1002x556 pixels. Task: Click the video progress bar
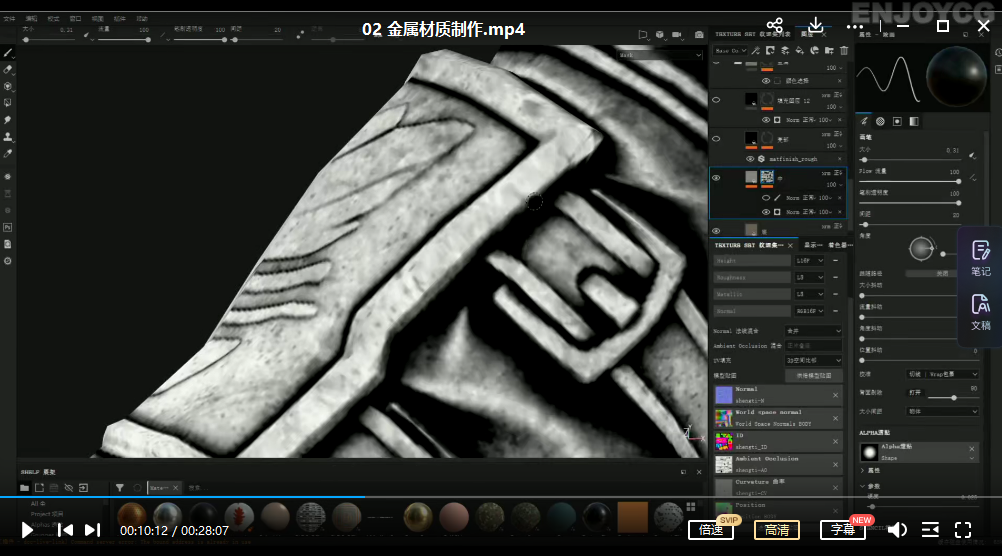[x=500, y=496]
